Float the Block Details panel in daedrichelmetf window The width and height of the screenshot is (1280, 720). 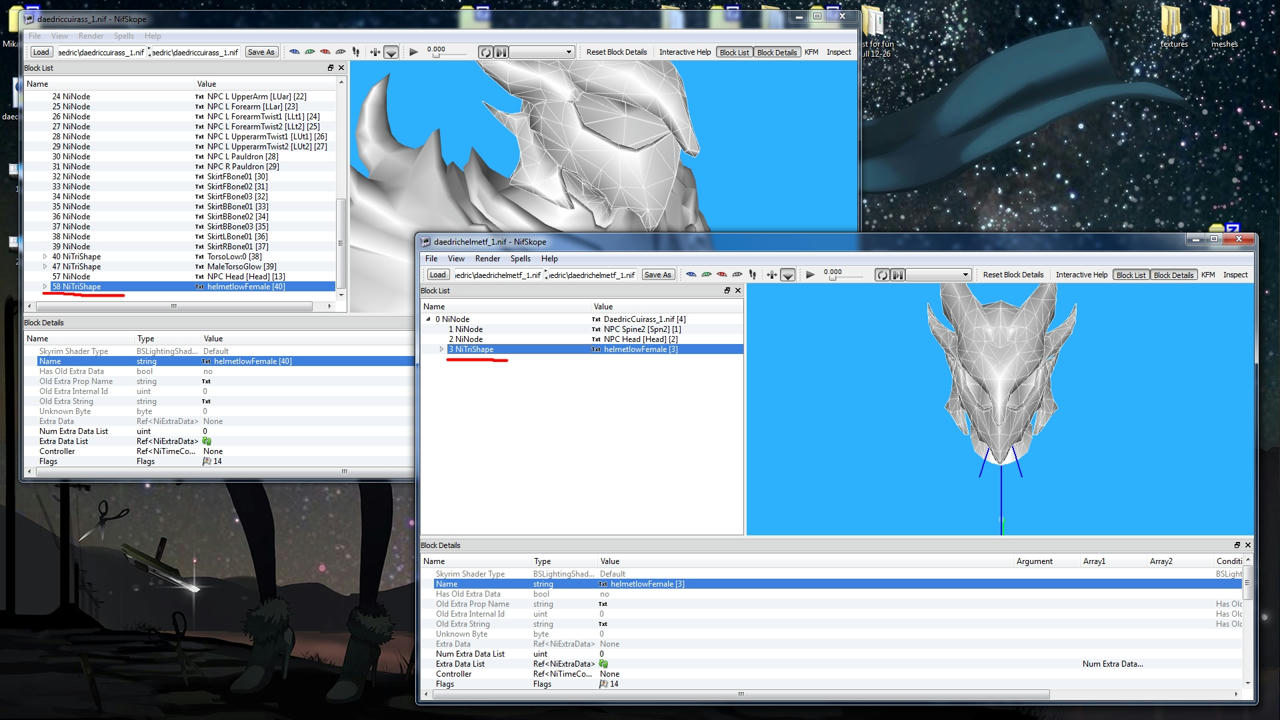click(1237, 545)
